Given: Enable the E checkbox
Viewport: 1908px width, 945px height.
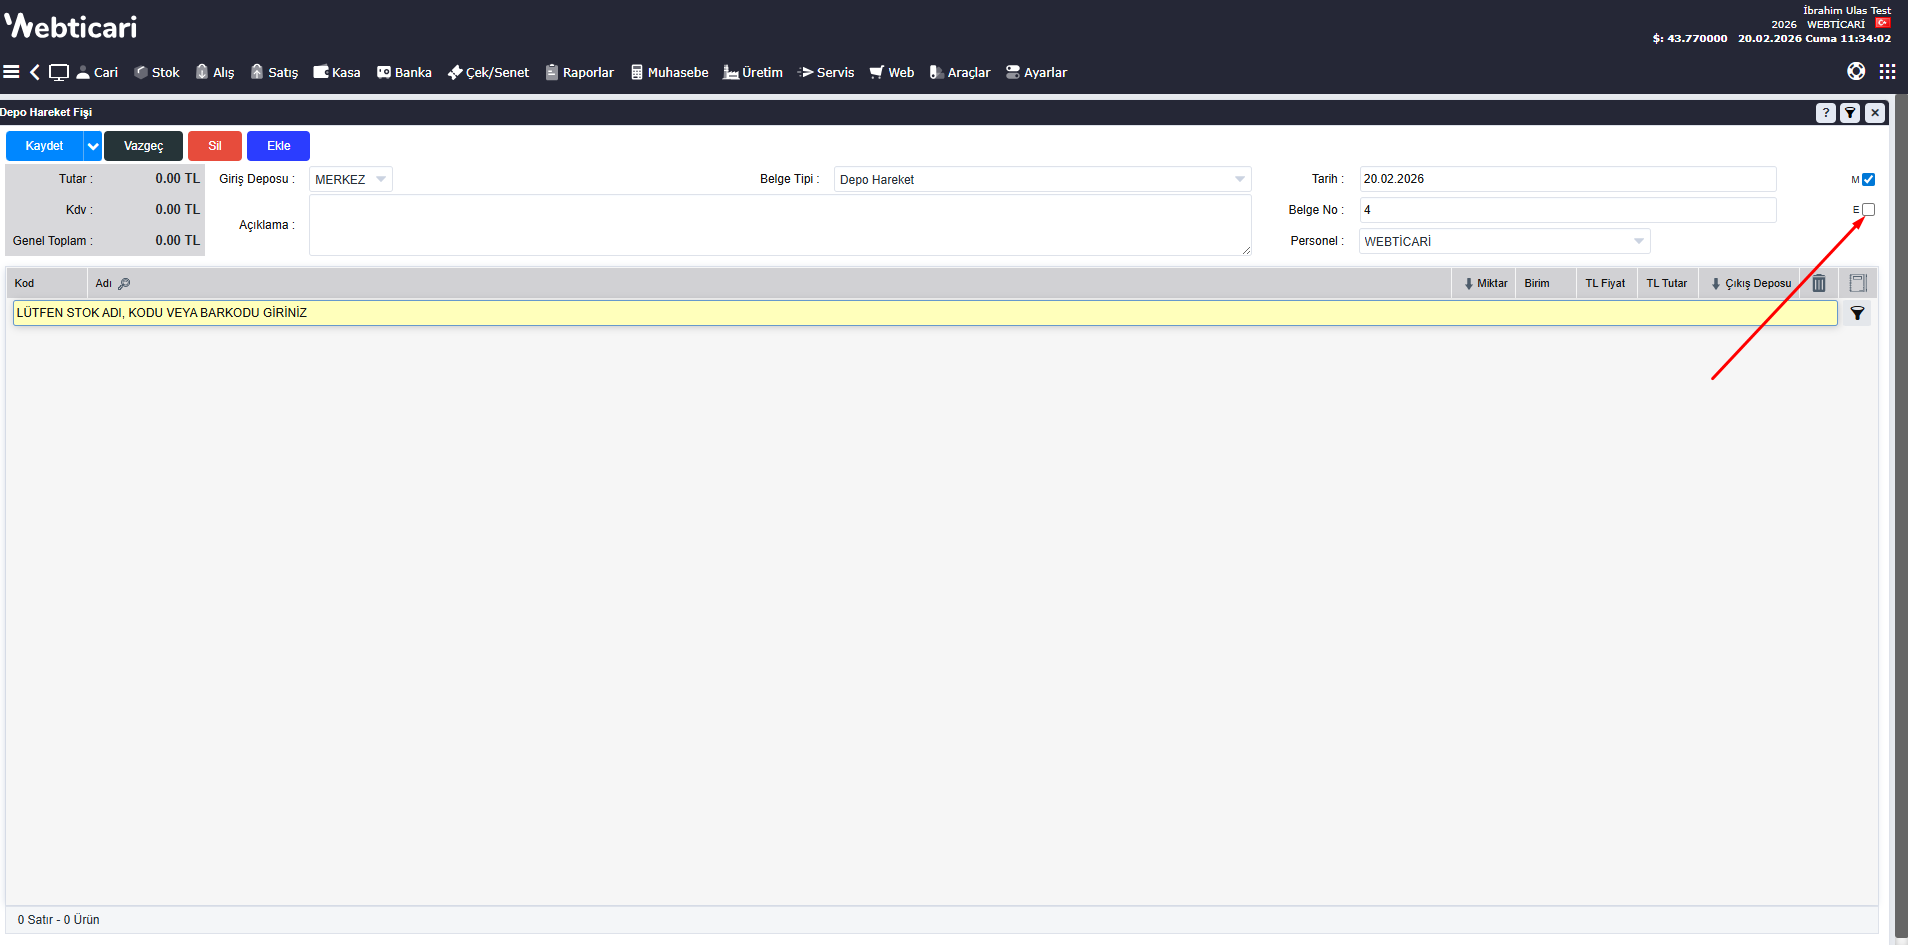Looking at the screenshot, I should pyautogui.click(x=1868, y=210).
